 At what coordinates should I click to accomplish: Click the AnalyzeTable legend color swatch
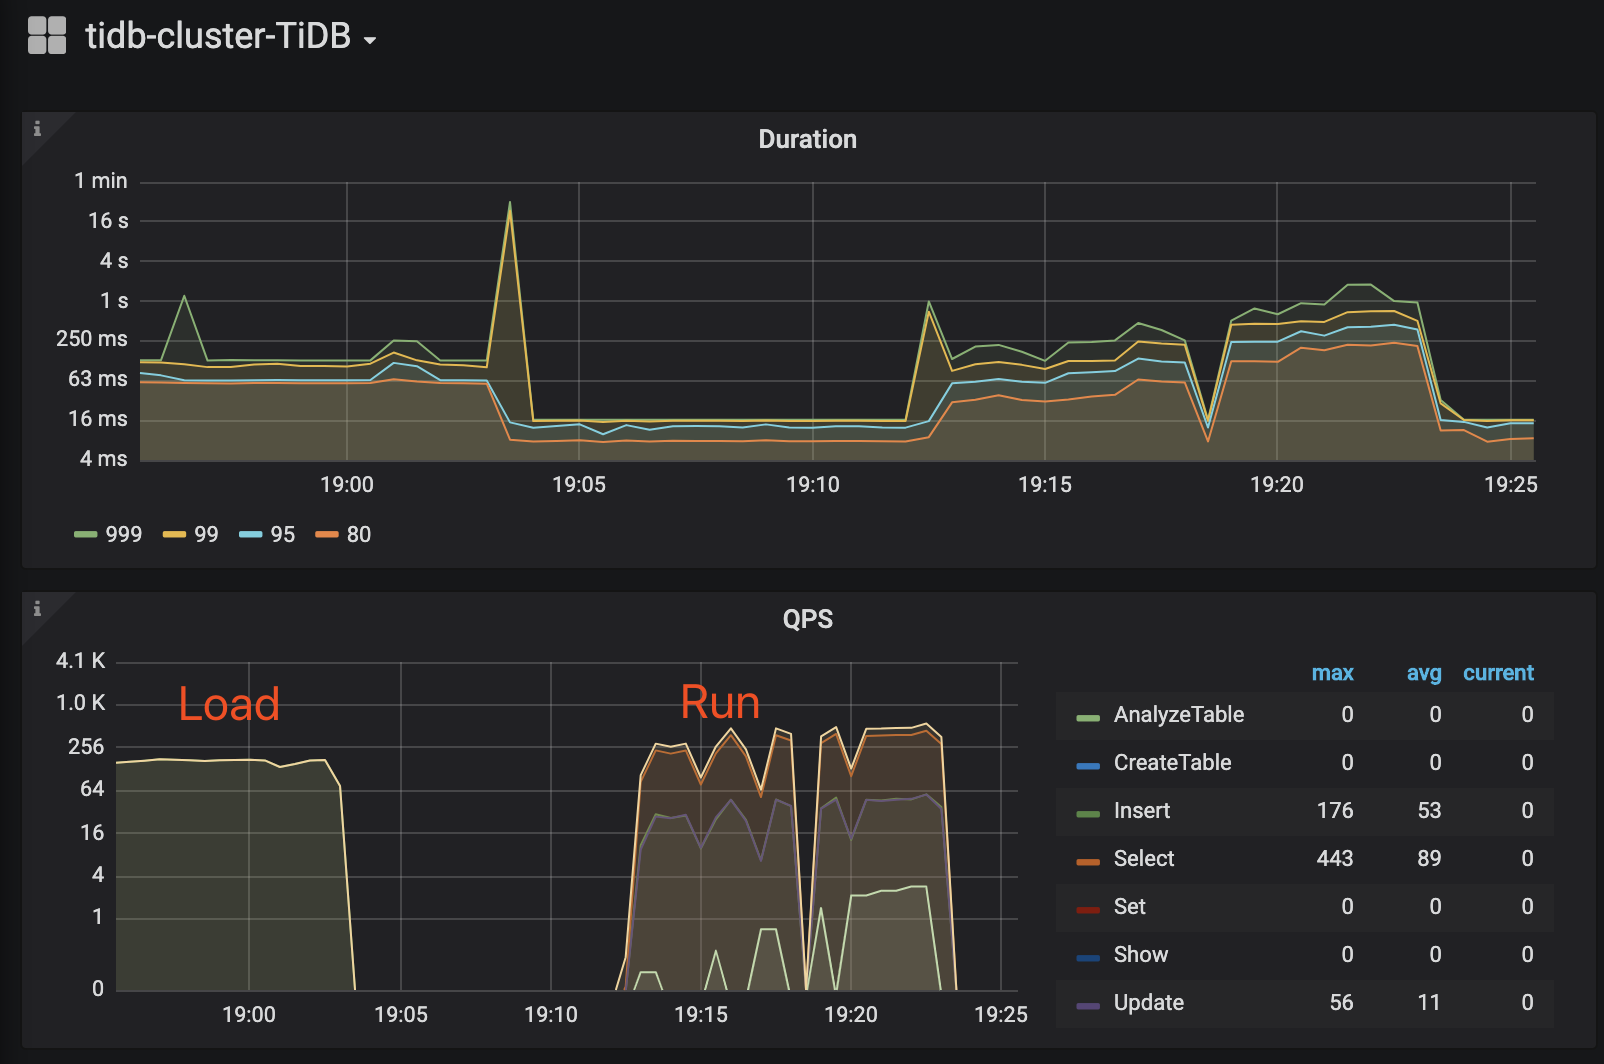1088,718
